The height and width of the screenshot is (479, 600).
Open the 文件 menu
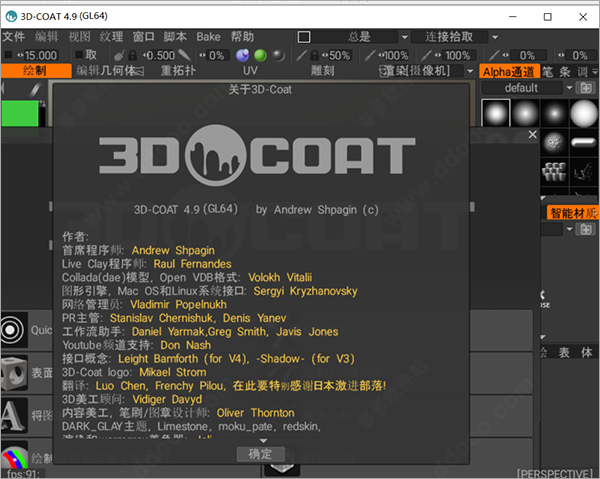click(x=14, y=37)
